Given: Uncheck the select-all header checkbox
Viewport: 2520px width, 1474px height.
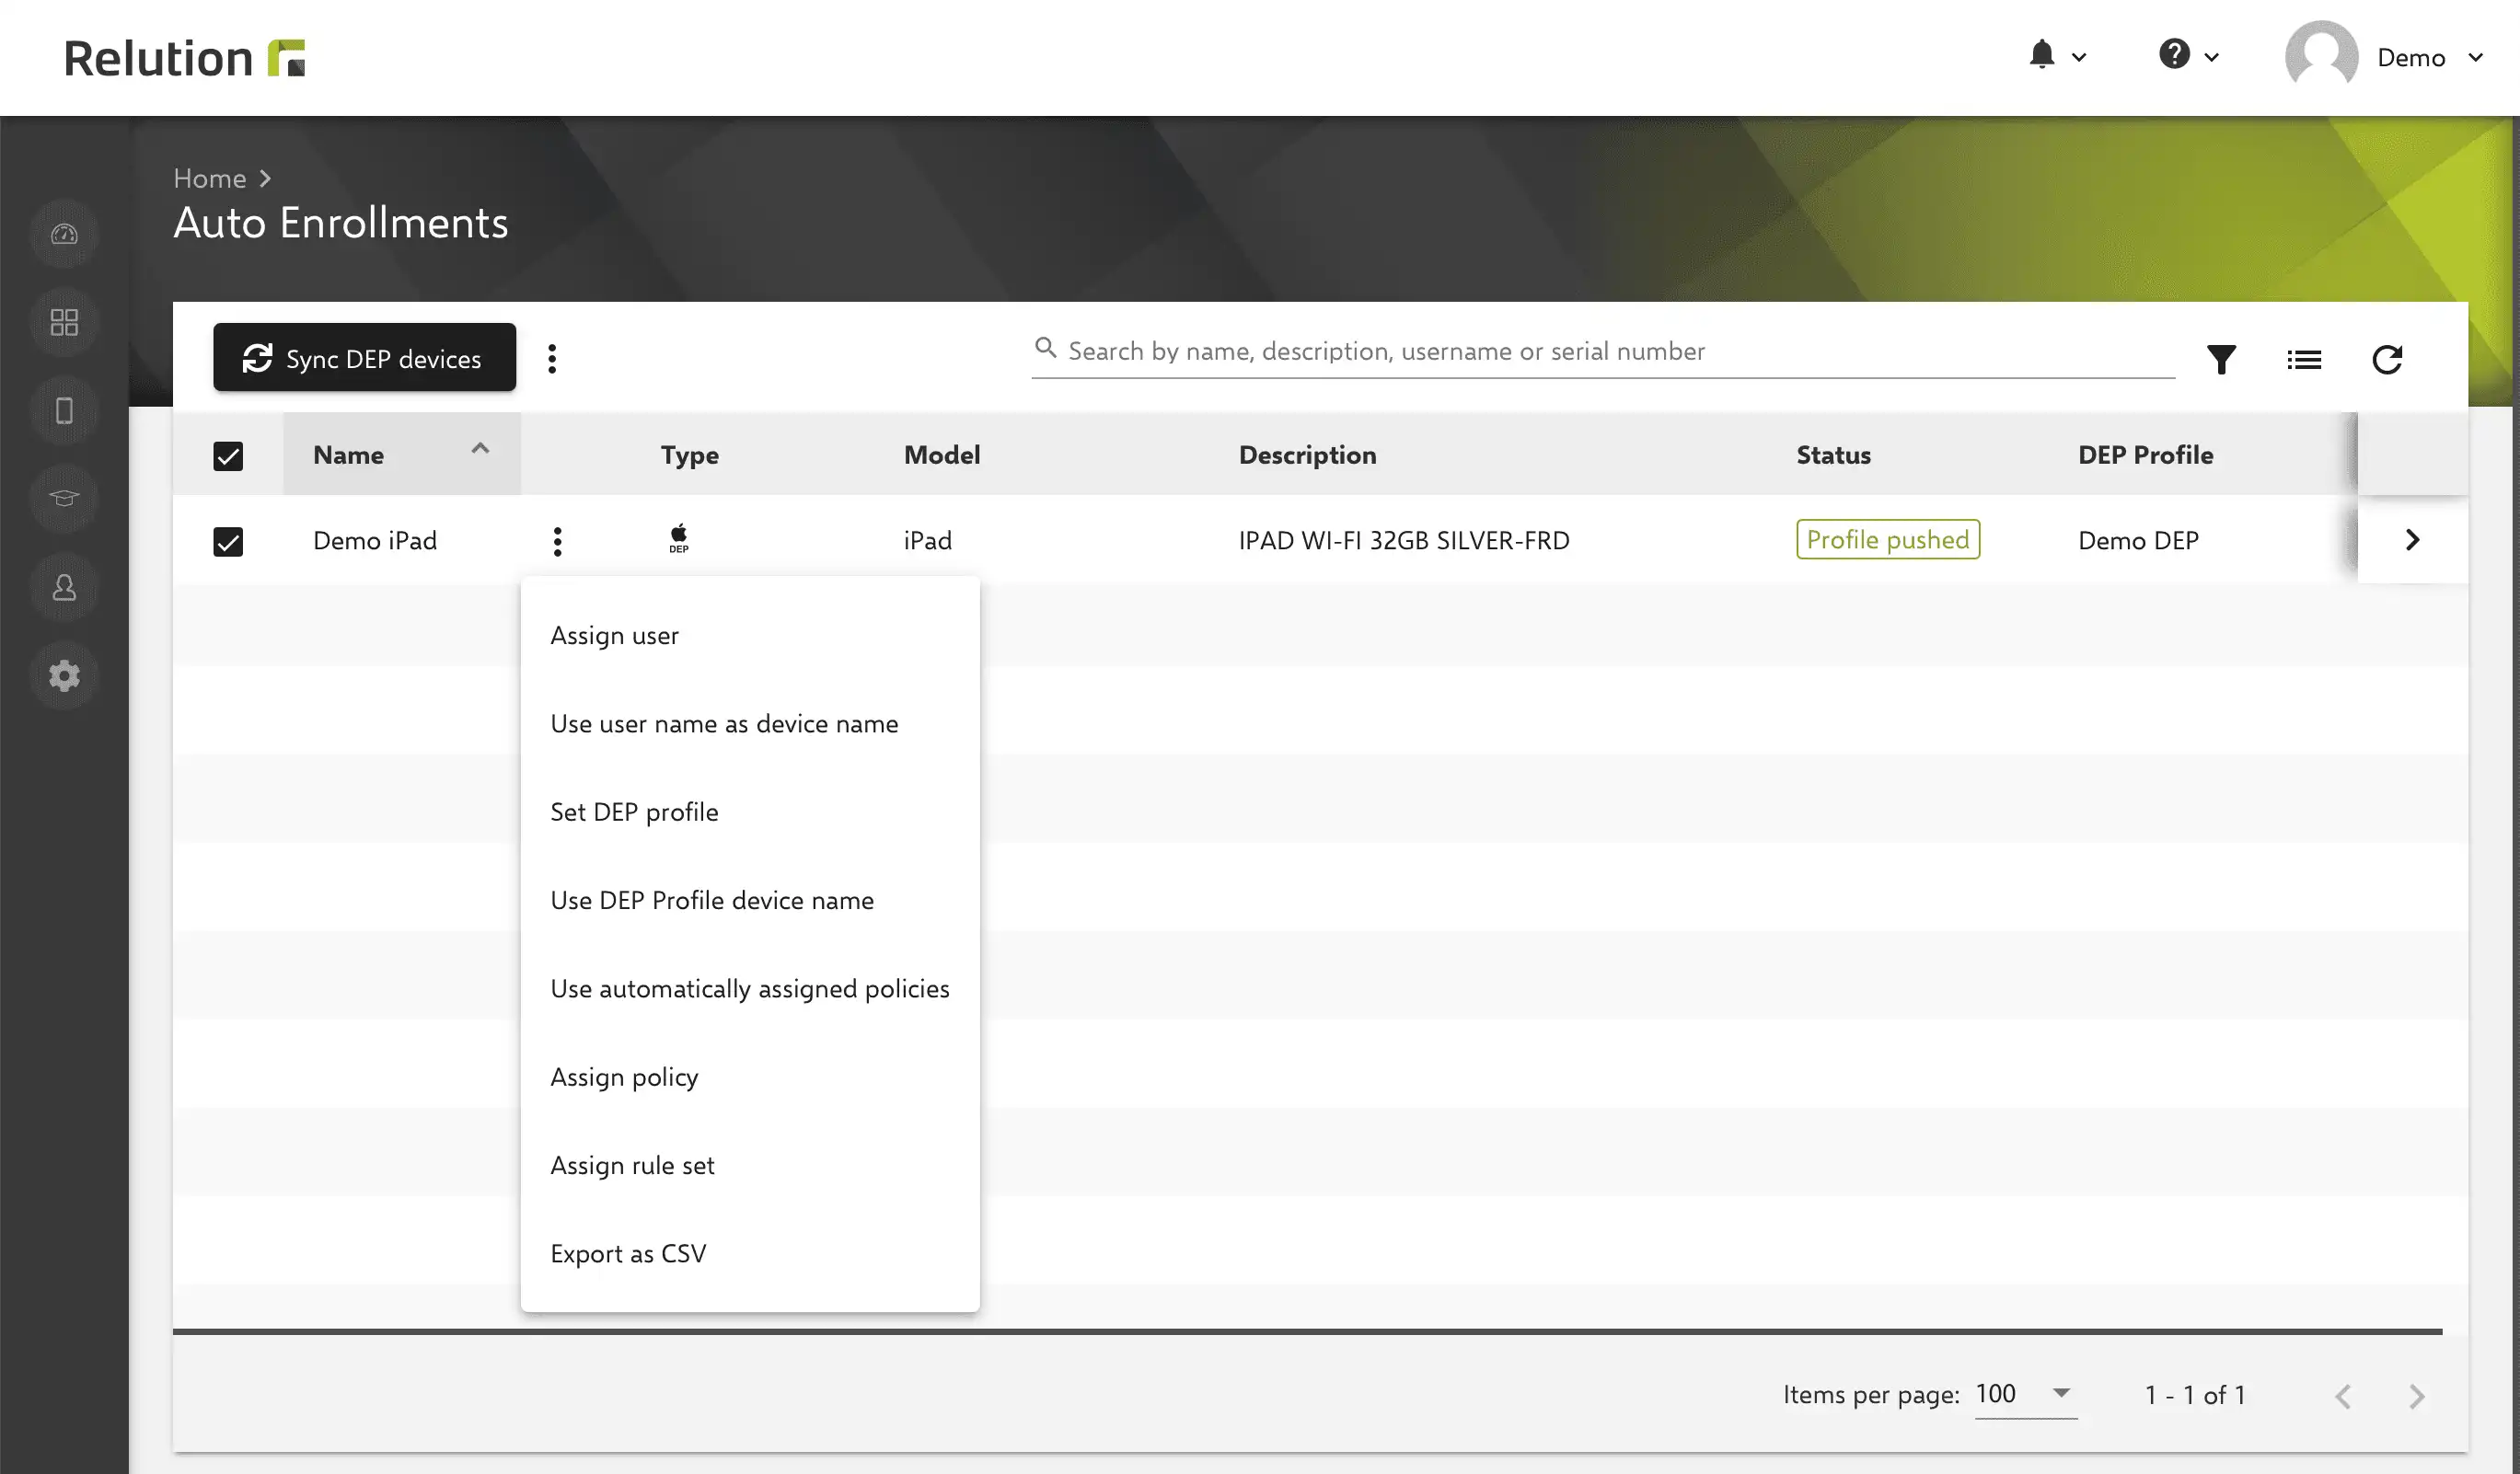Looking at the screenshot, I should click(x=228, y=456).
